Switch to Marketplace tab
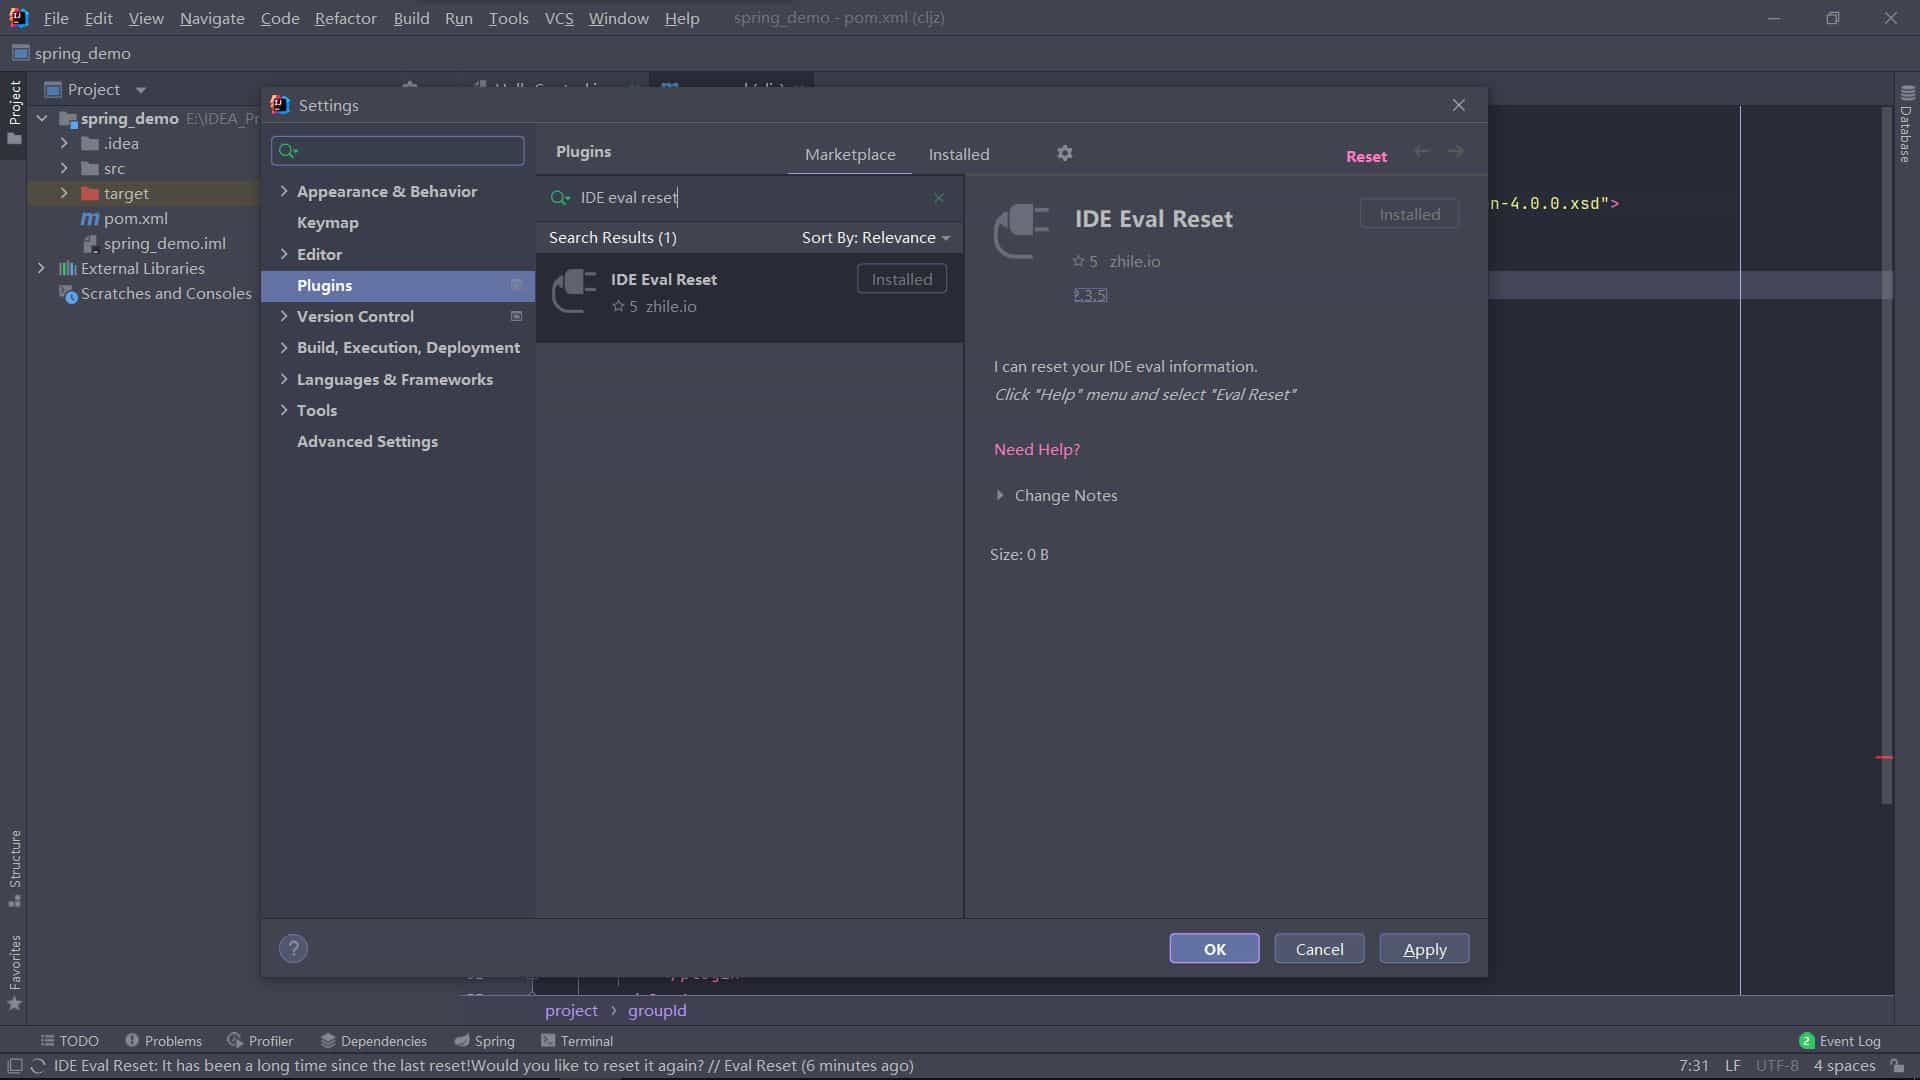 click(x=850, y=154)
